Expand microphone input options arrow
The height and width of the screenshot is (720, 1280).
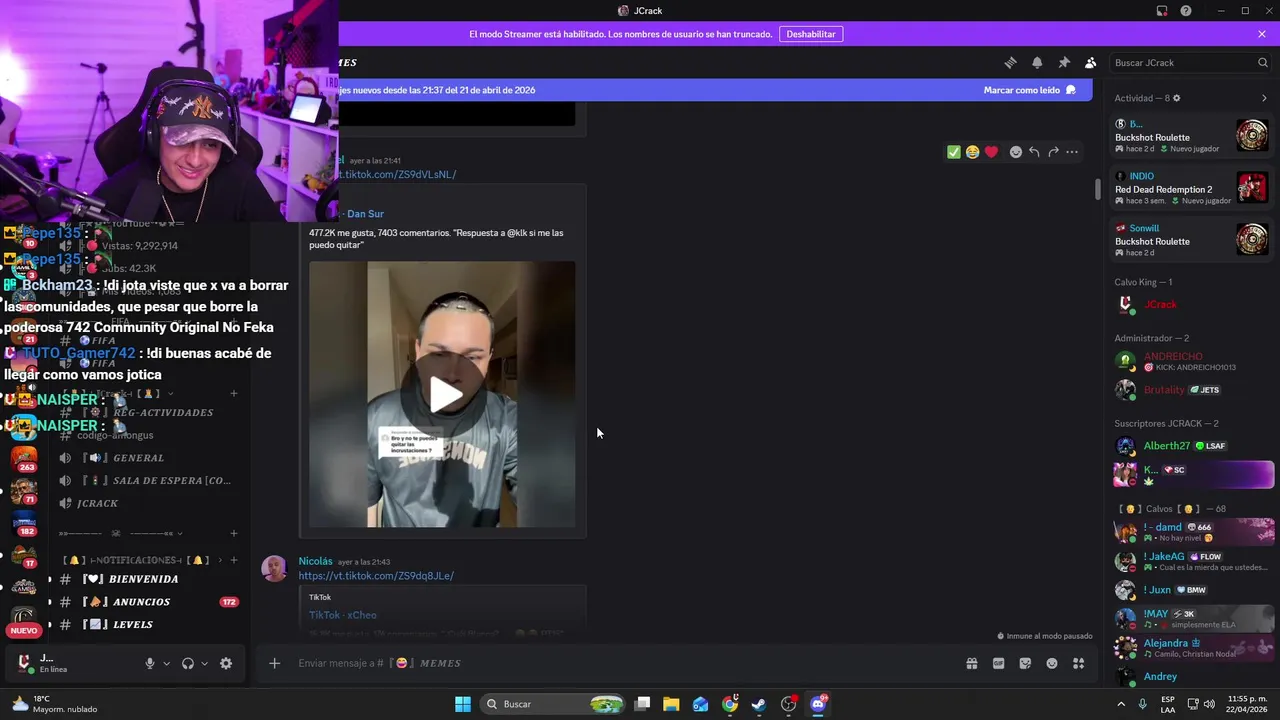tap(166, 663)
